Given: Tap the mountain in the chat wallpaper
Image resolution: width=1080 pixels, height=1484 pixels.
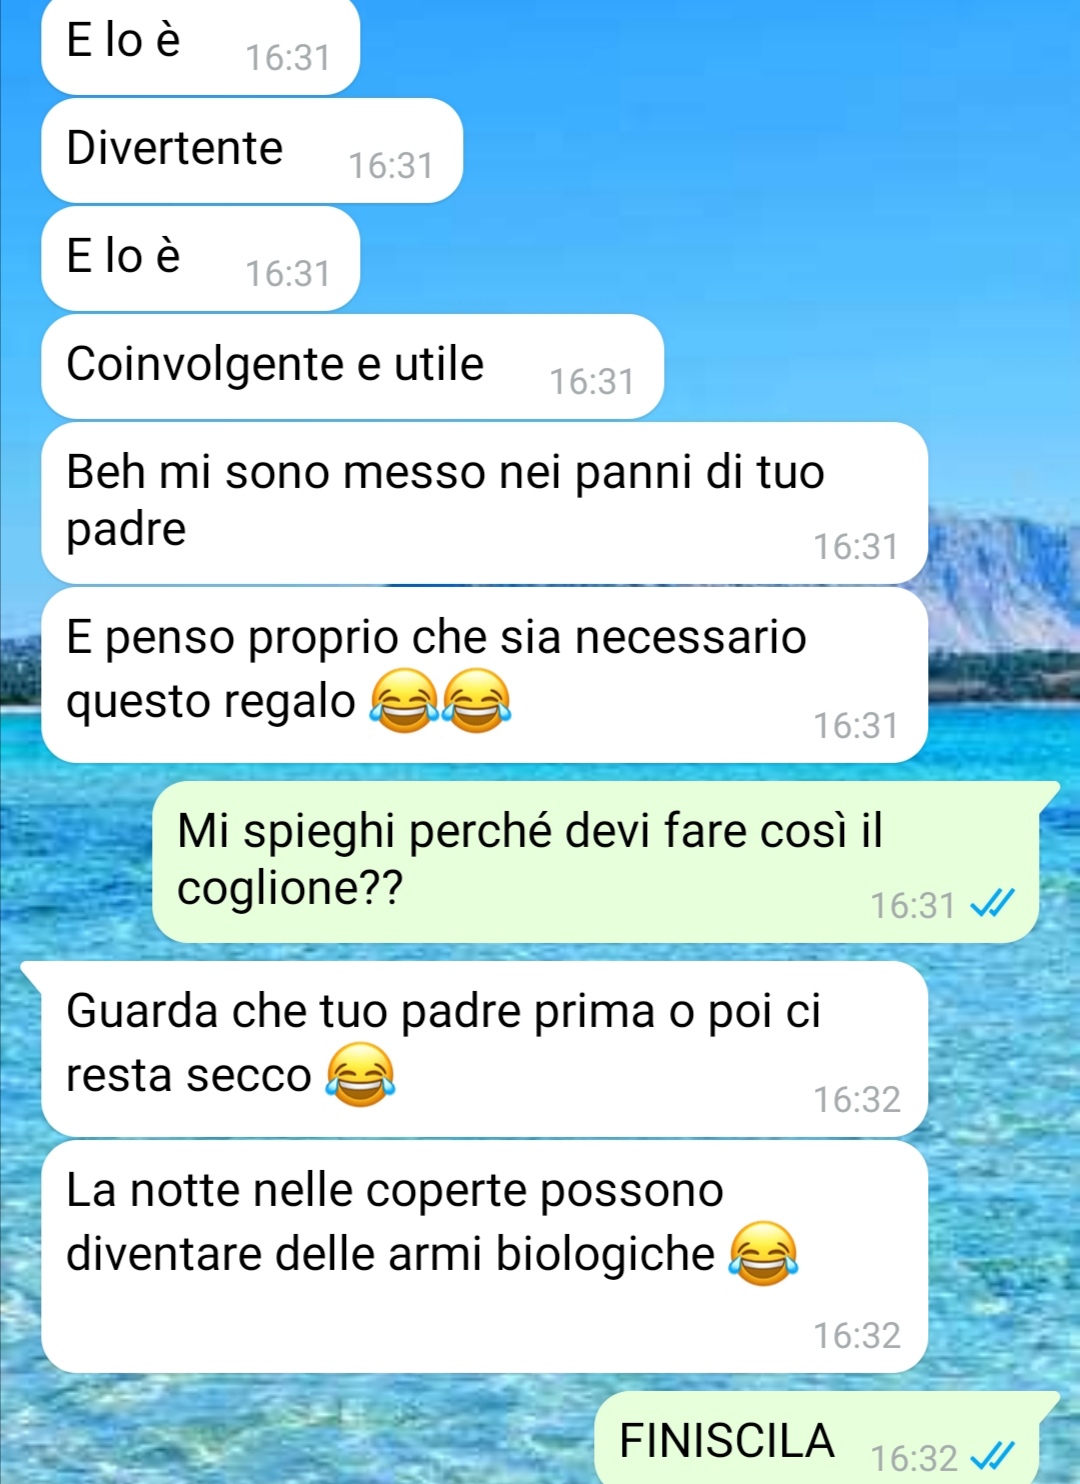Looking at the screenshot, I should [x=1000, y=582].
